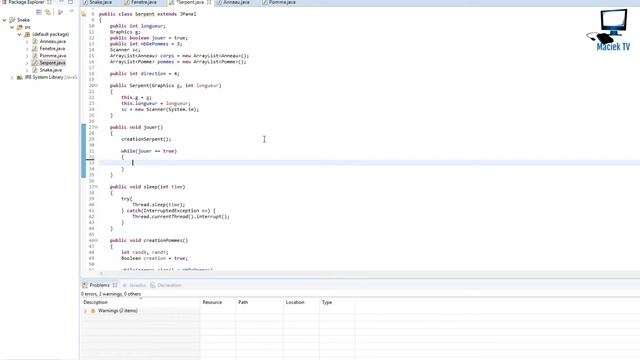Collapse the src folder node
The image size is (640, 360).
click(x=12, y=27)
